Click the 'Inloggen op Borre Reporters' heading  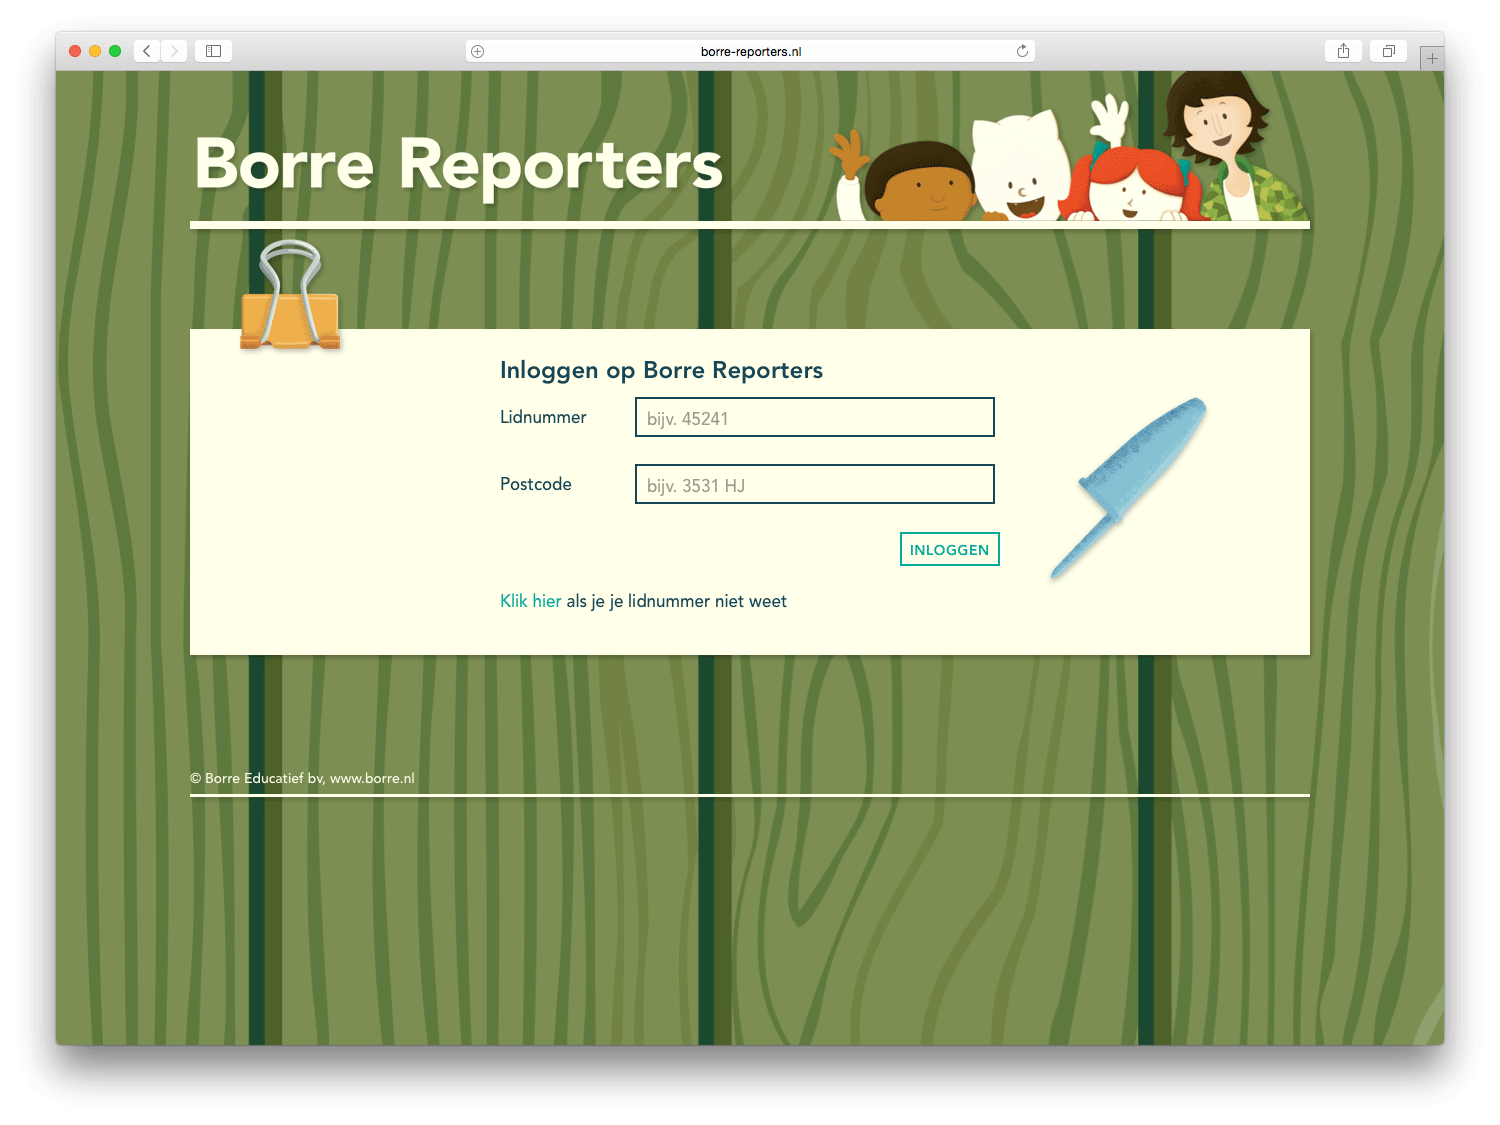click(x=661, y=370)
